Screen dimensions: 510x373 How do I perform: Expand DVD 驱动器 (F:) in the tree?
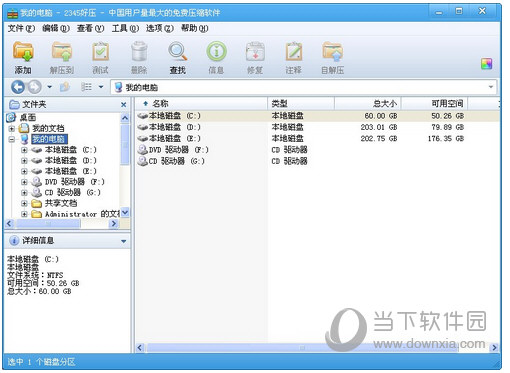coord(24,182)
